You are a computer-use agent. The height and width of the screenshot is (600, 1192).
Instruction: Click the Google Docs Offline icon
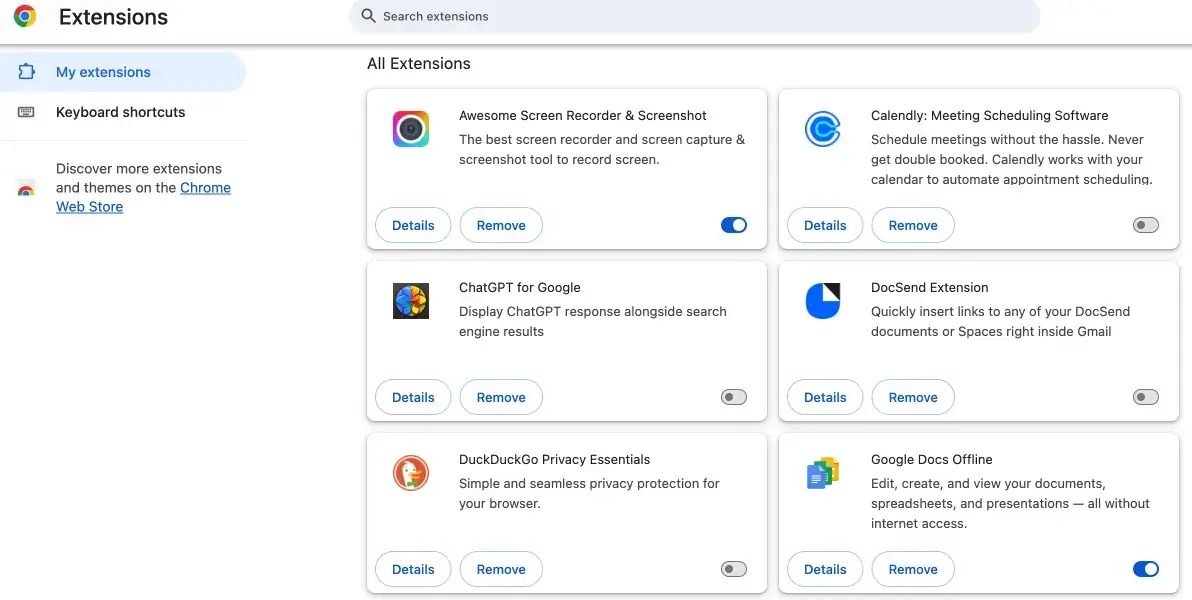(x=823, y=473)
